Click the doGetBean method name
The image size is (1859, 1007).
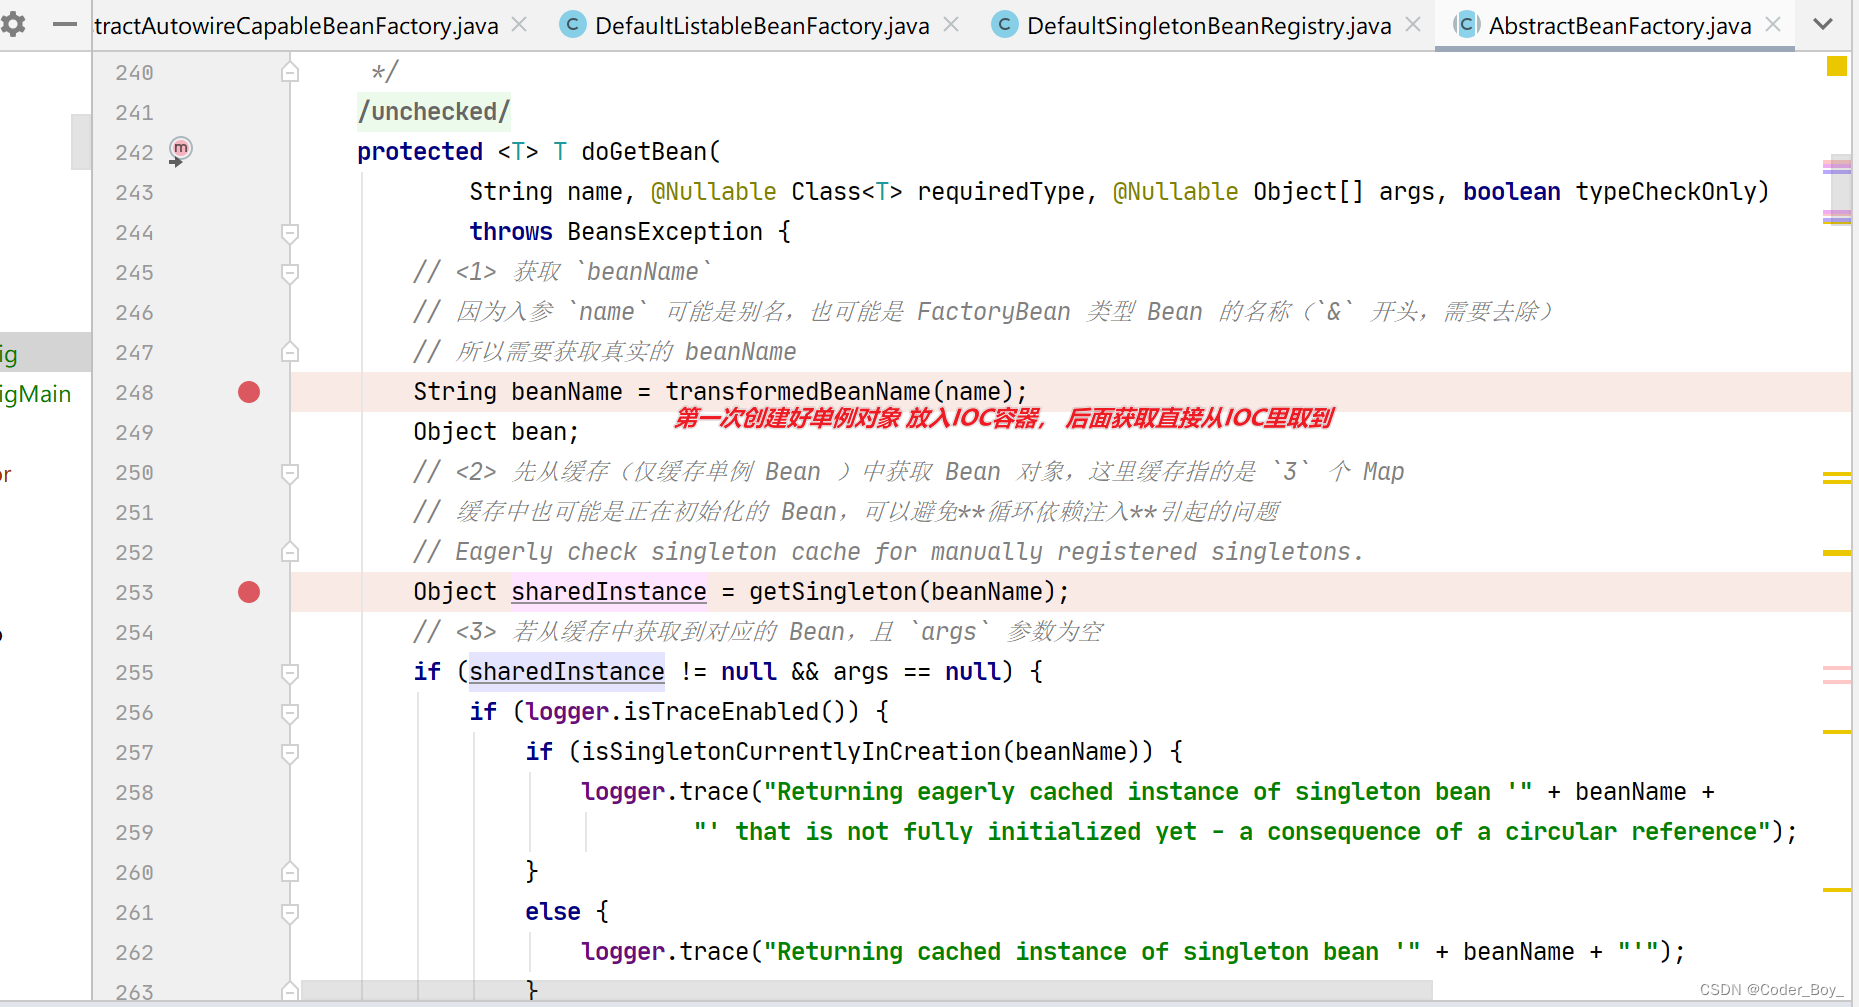click(x=644, y=152)
